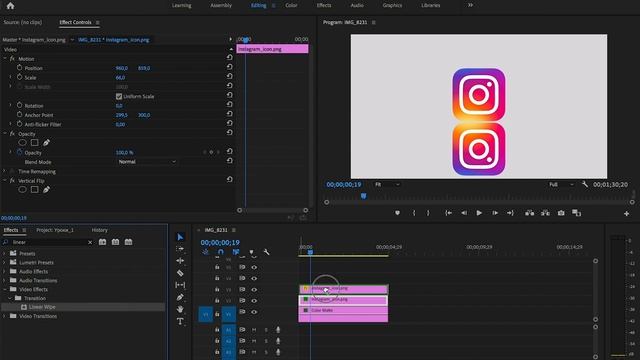This screenshot has height=360, width=640.
Task: Add a marker in the timeline header
Action: click(x=251, y=252)
